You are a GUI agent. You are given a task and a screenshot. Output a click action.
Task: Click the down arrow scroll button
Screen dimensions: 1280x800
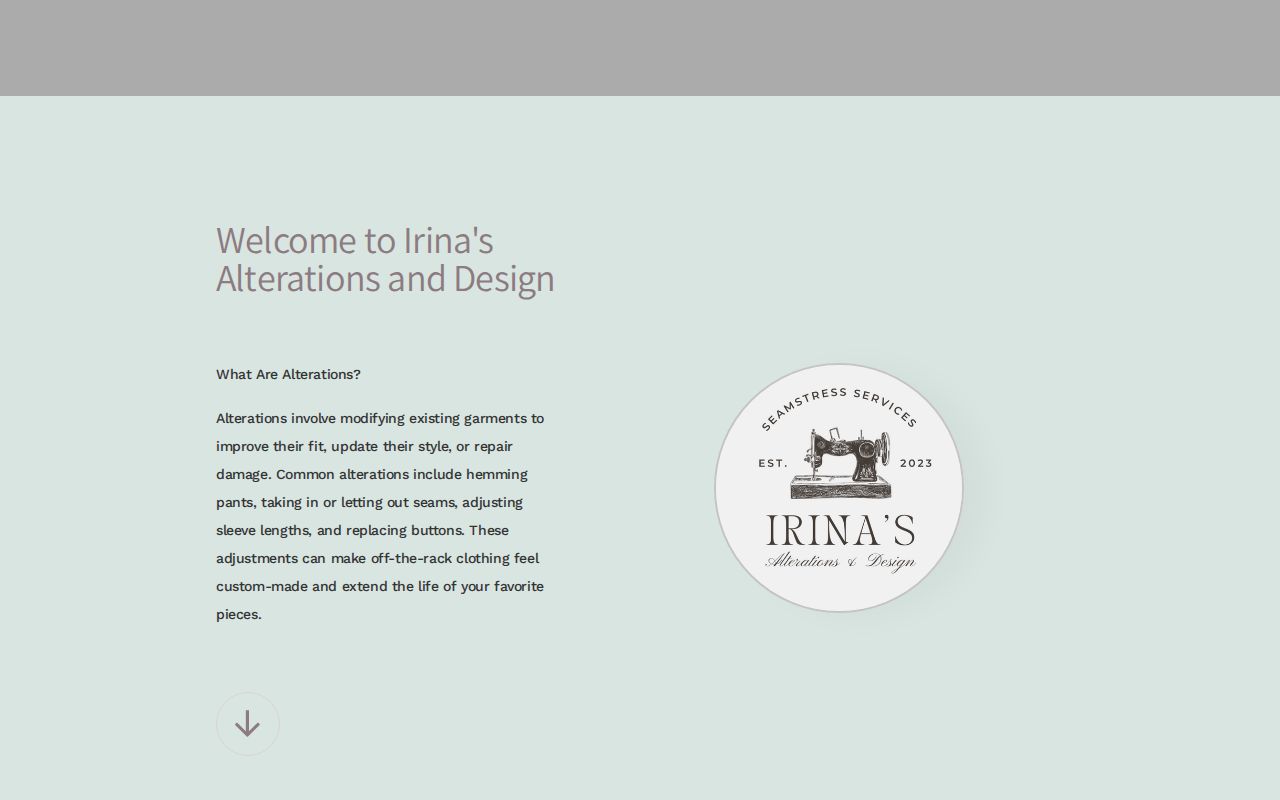[x=248, y=724]
